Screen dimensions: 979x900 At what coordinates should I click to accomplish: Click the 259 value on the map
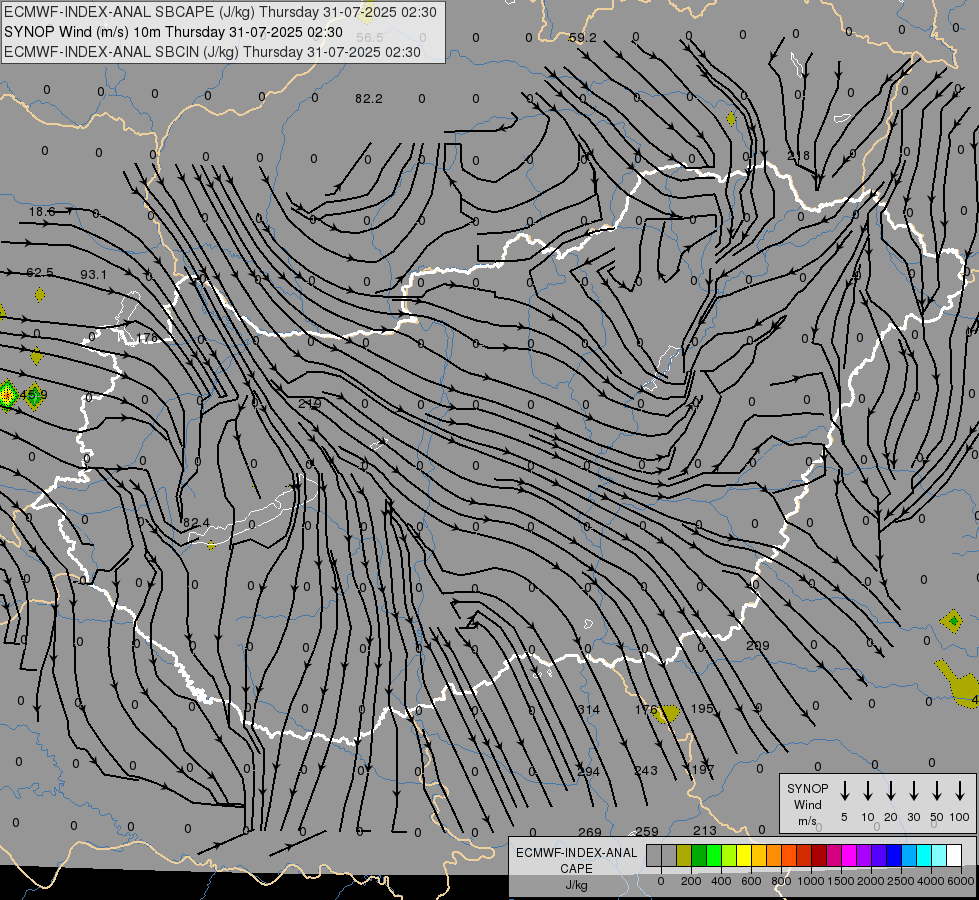647,831
